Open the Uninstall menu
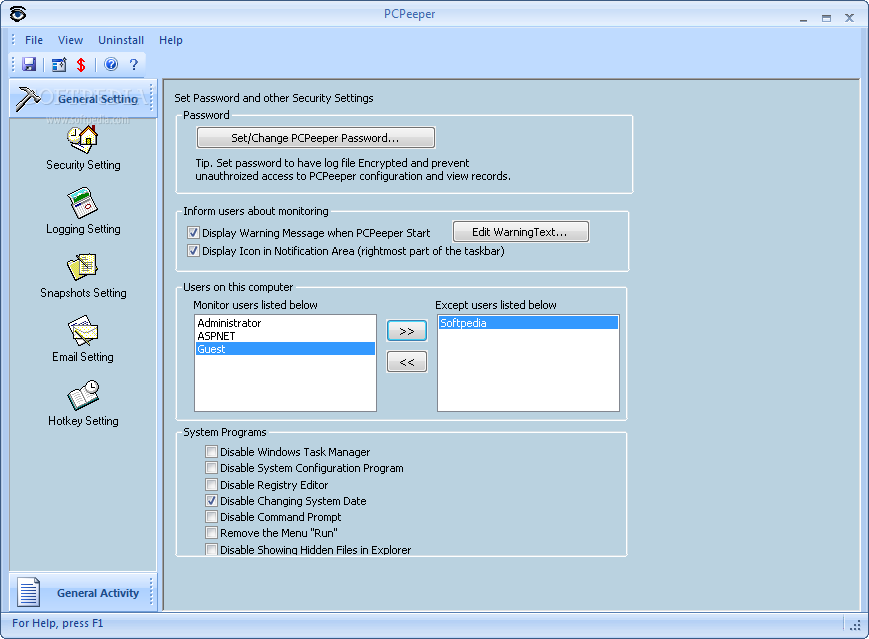This screenshot has width=869, height=639. [121, 40]
